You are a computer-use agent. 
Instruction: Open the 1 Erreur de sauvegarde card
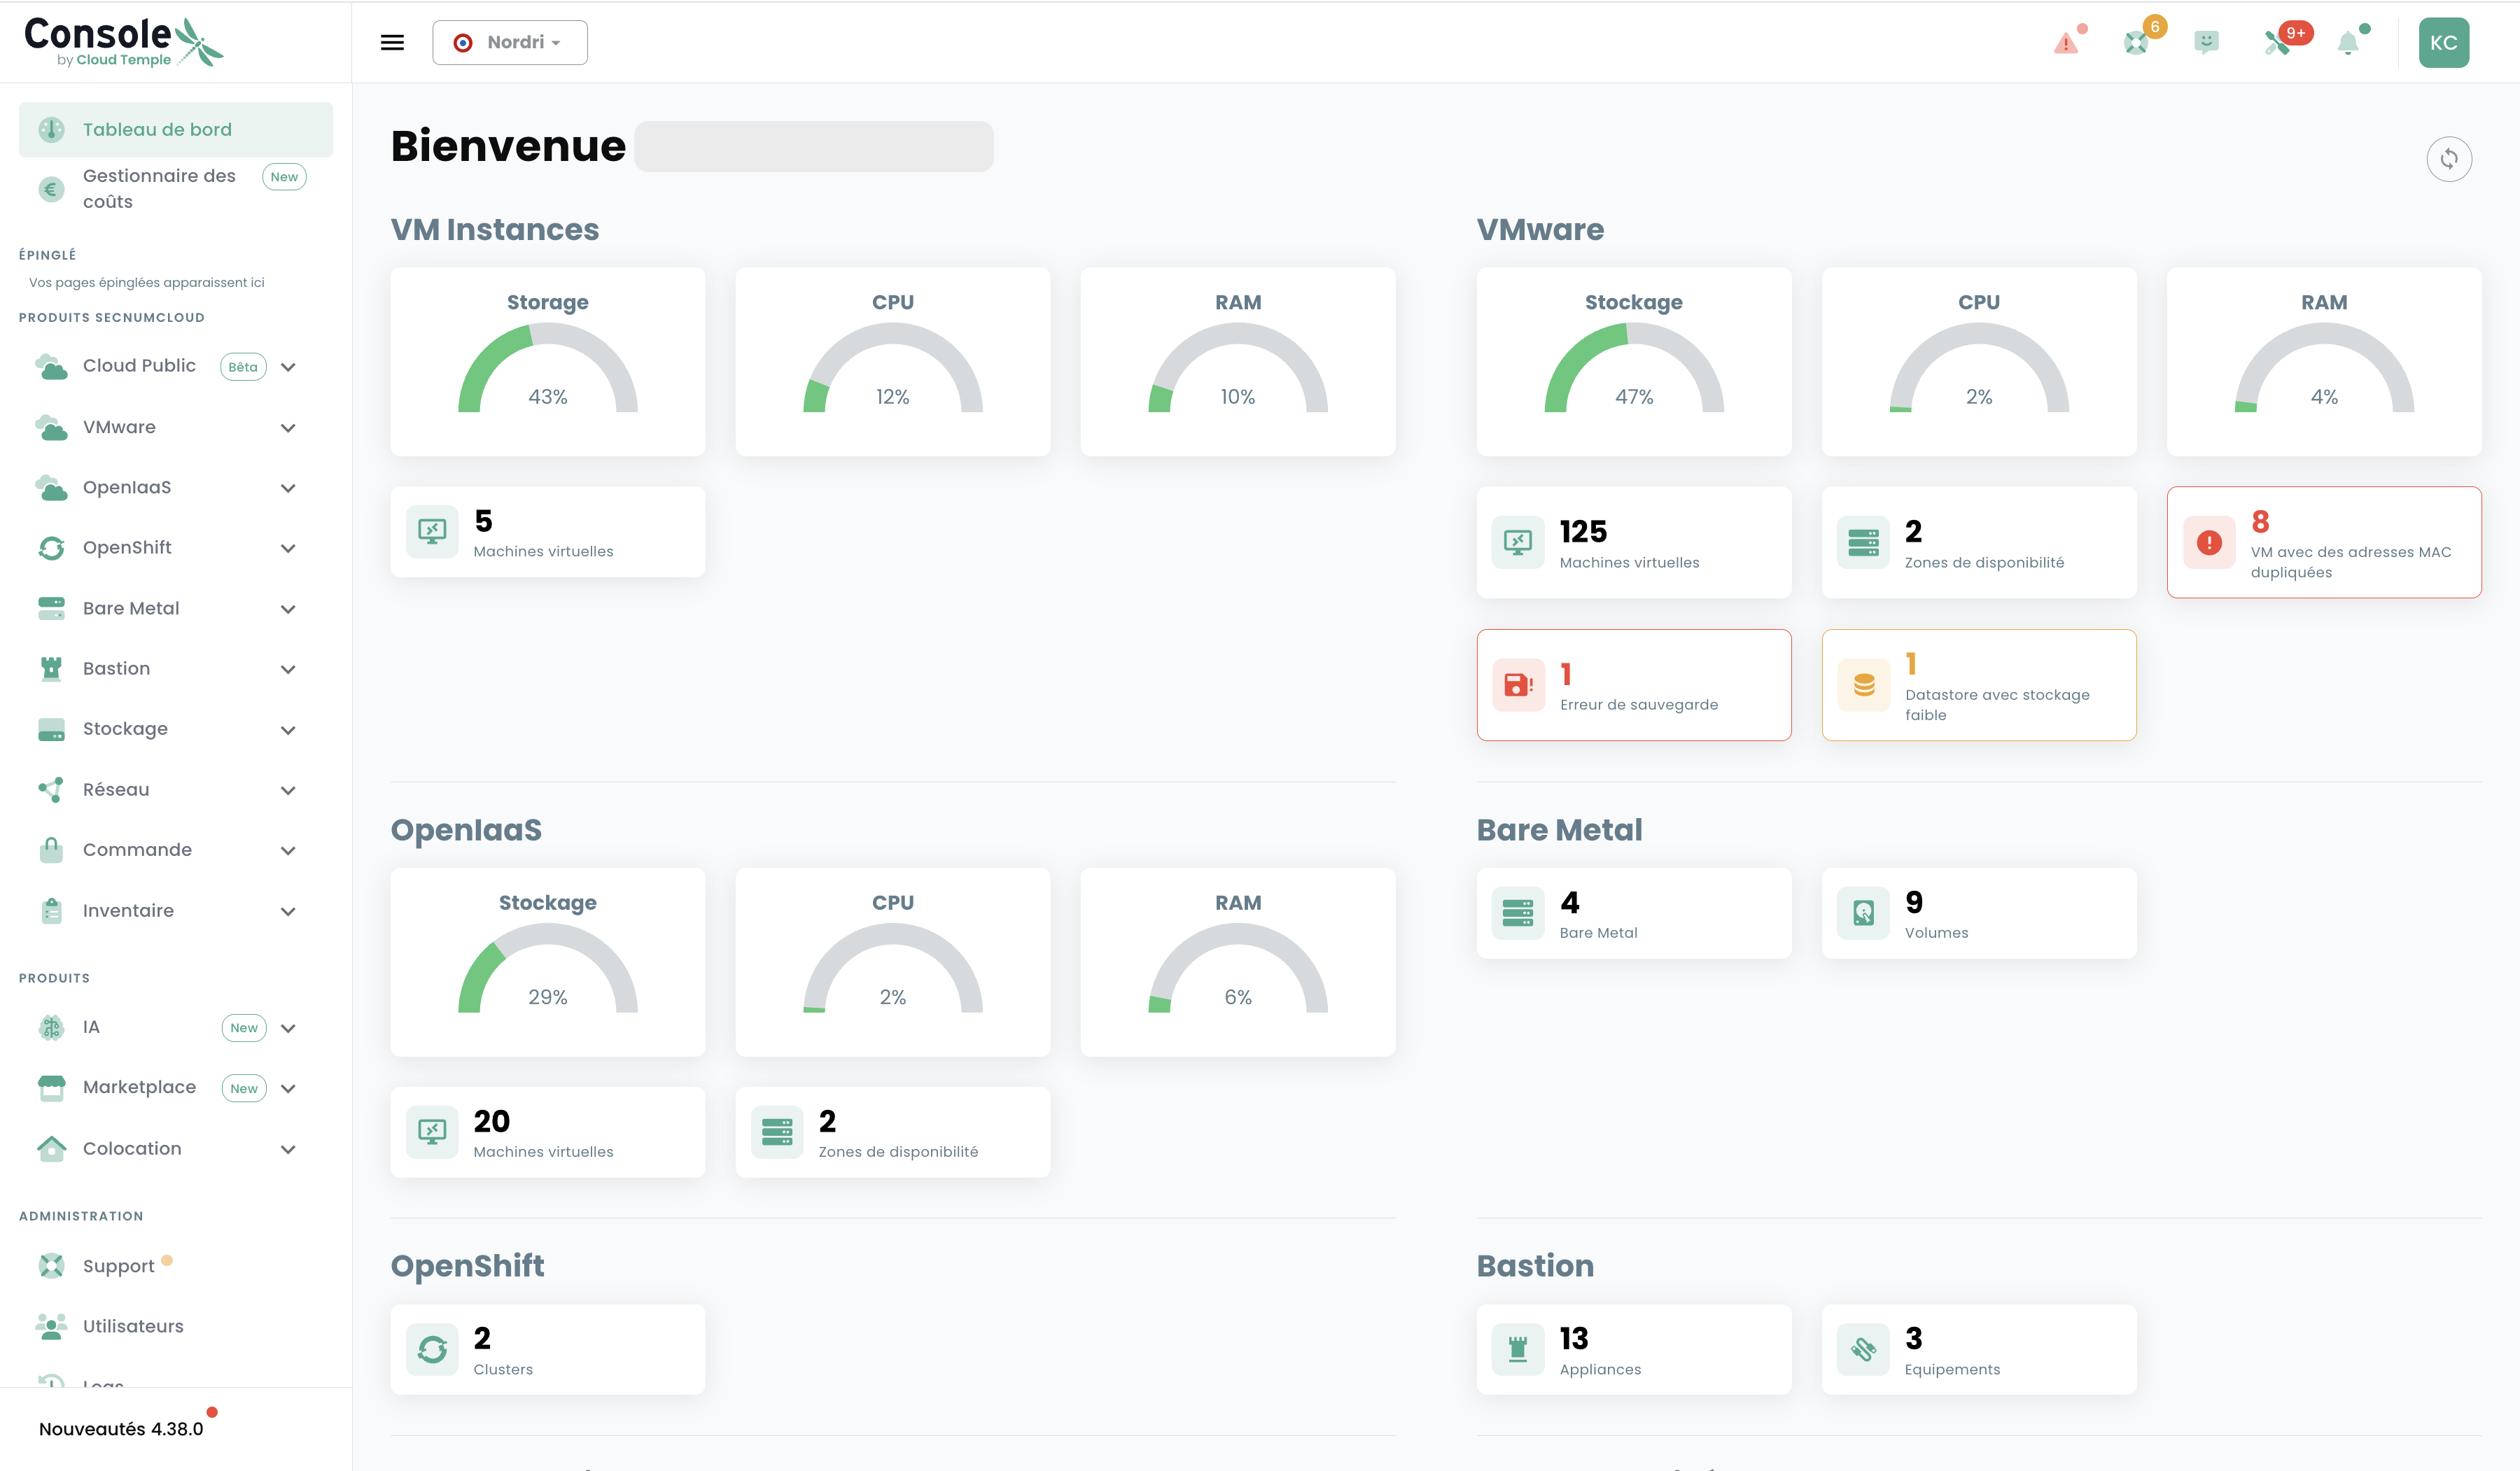click(x=1634, y=685)
